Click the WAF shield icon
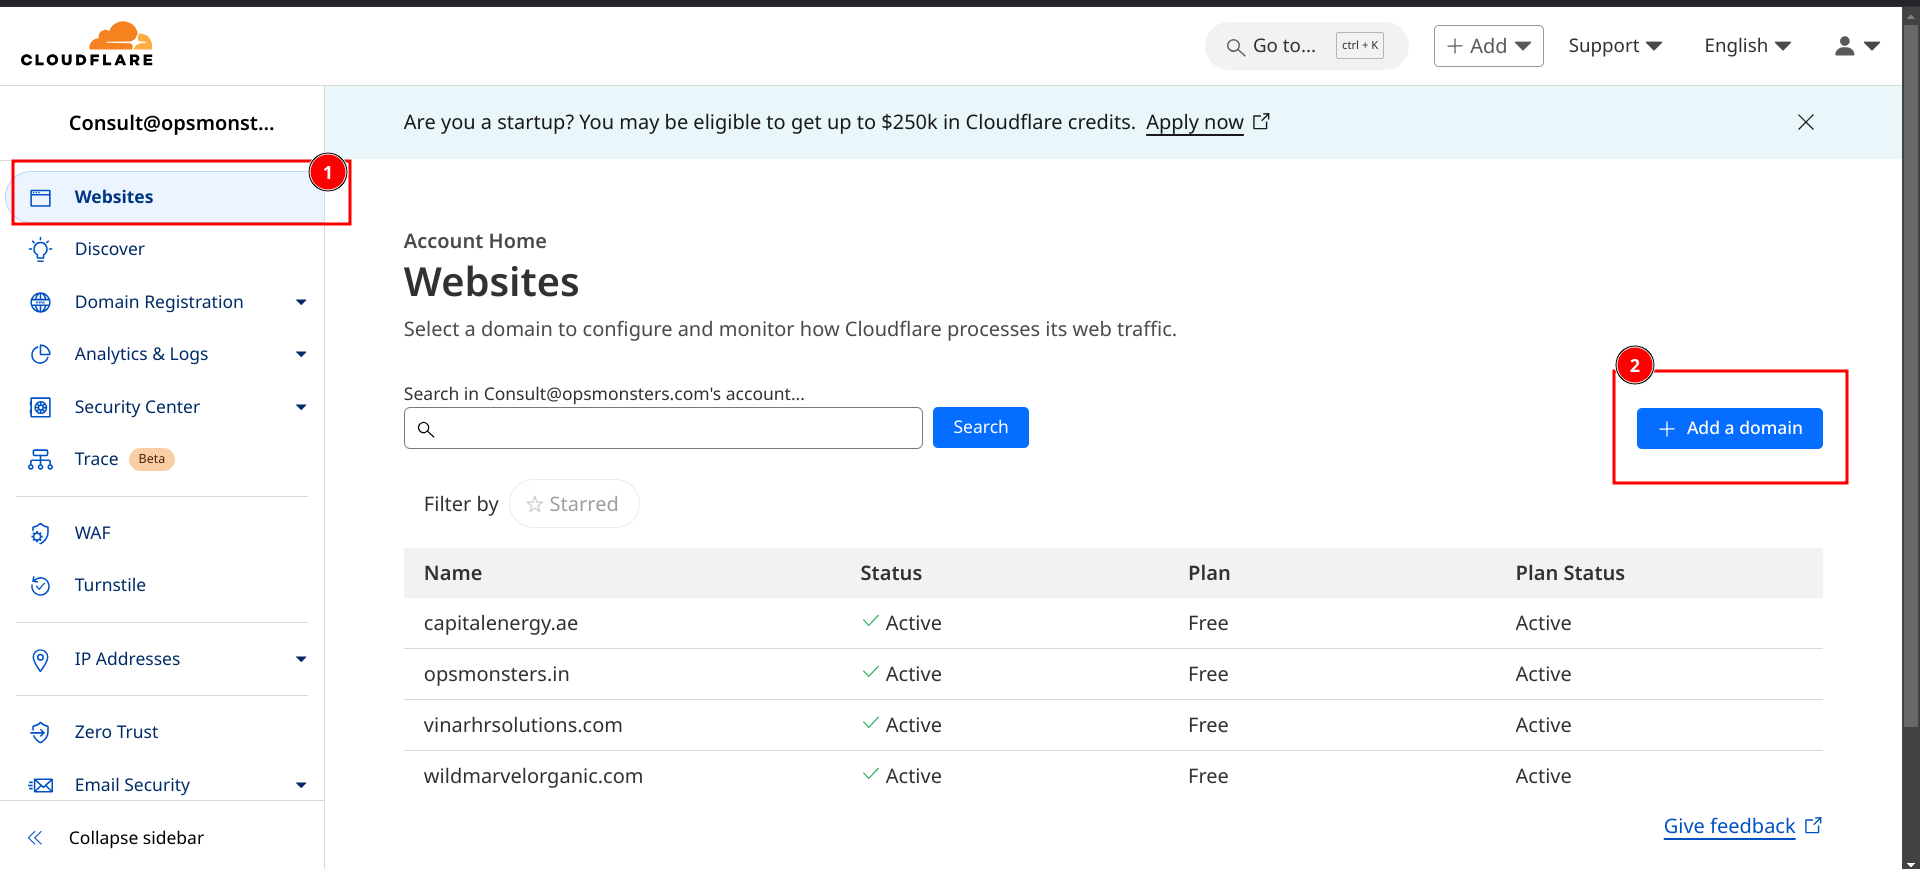1920x869 pixels. [40, 533]
